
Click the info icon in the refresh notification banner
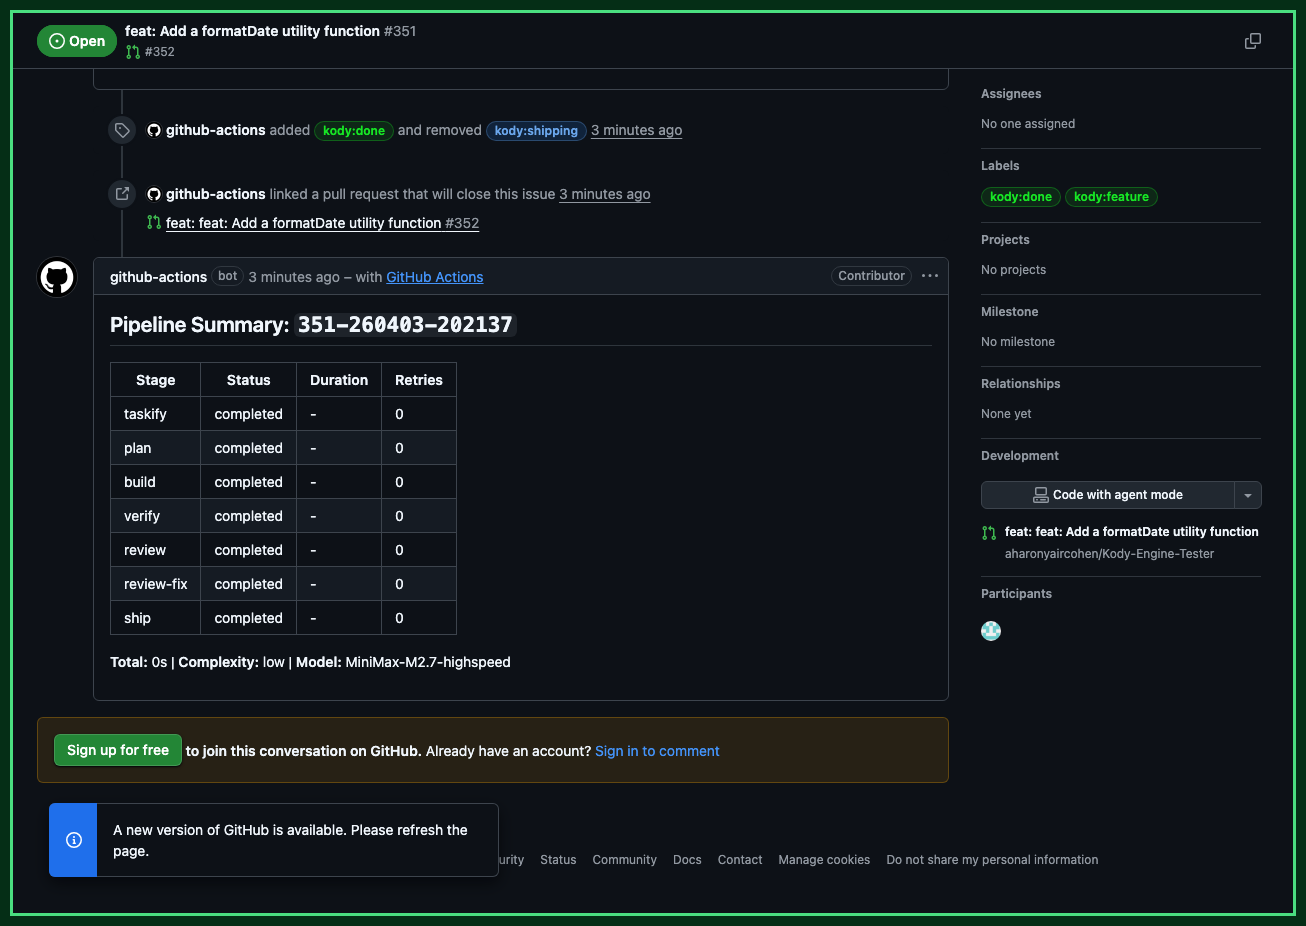click(x=73, y=840)
